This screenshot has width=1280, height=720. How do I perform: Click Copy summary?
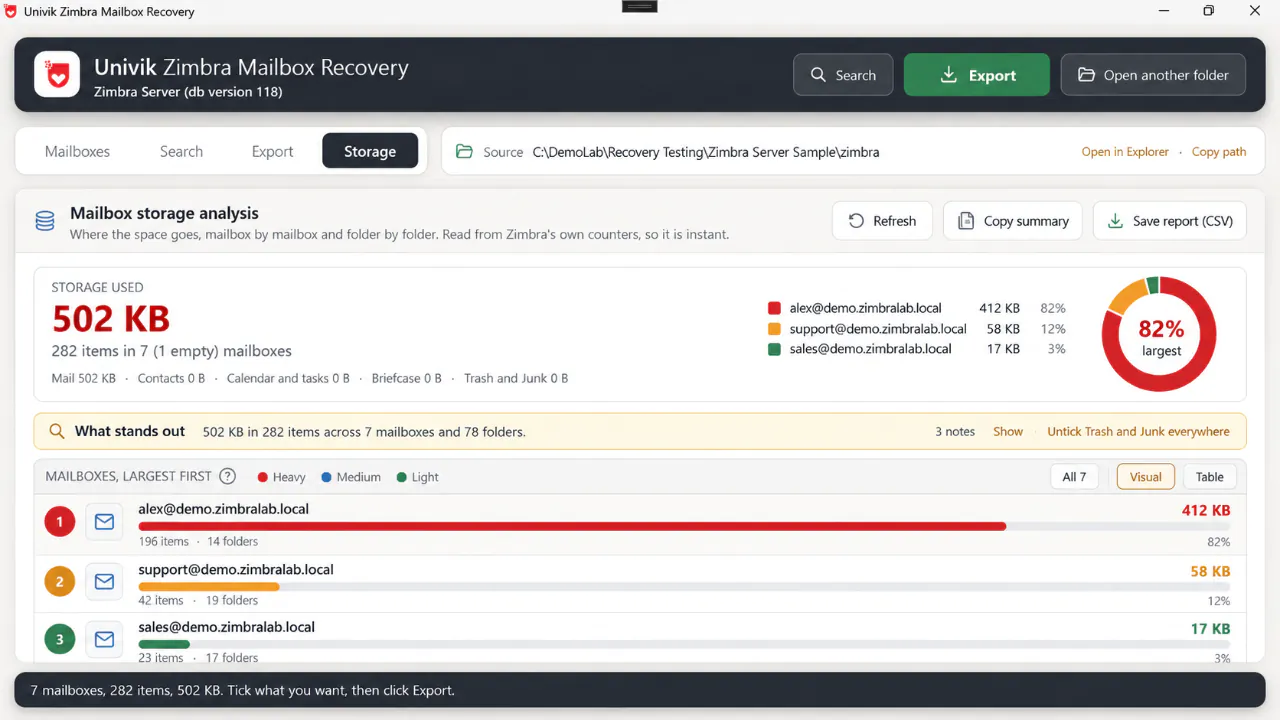pyautogui.click(x=1013, y=221)
